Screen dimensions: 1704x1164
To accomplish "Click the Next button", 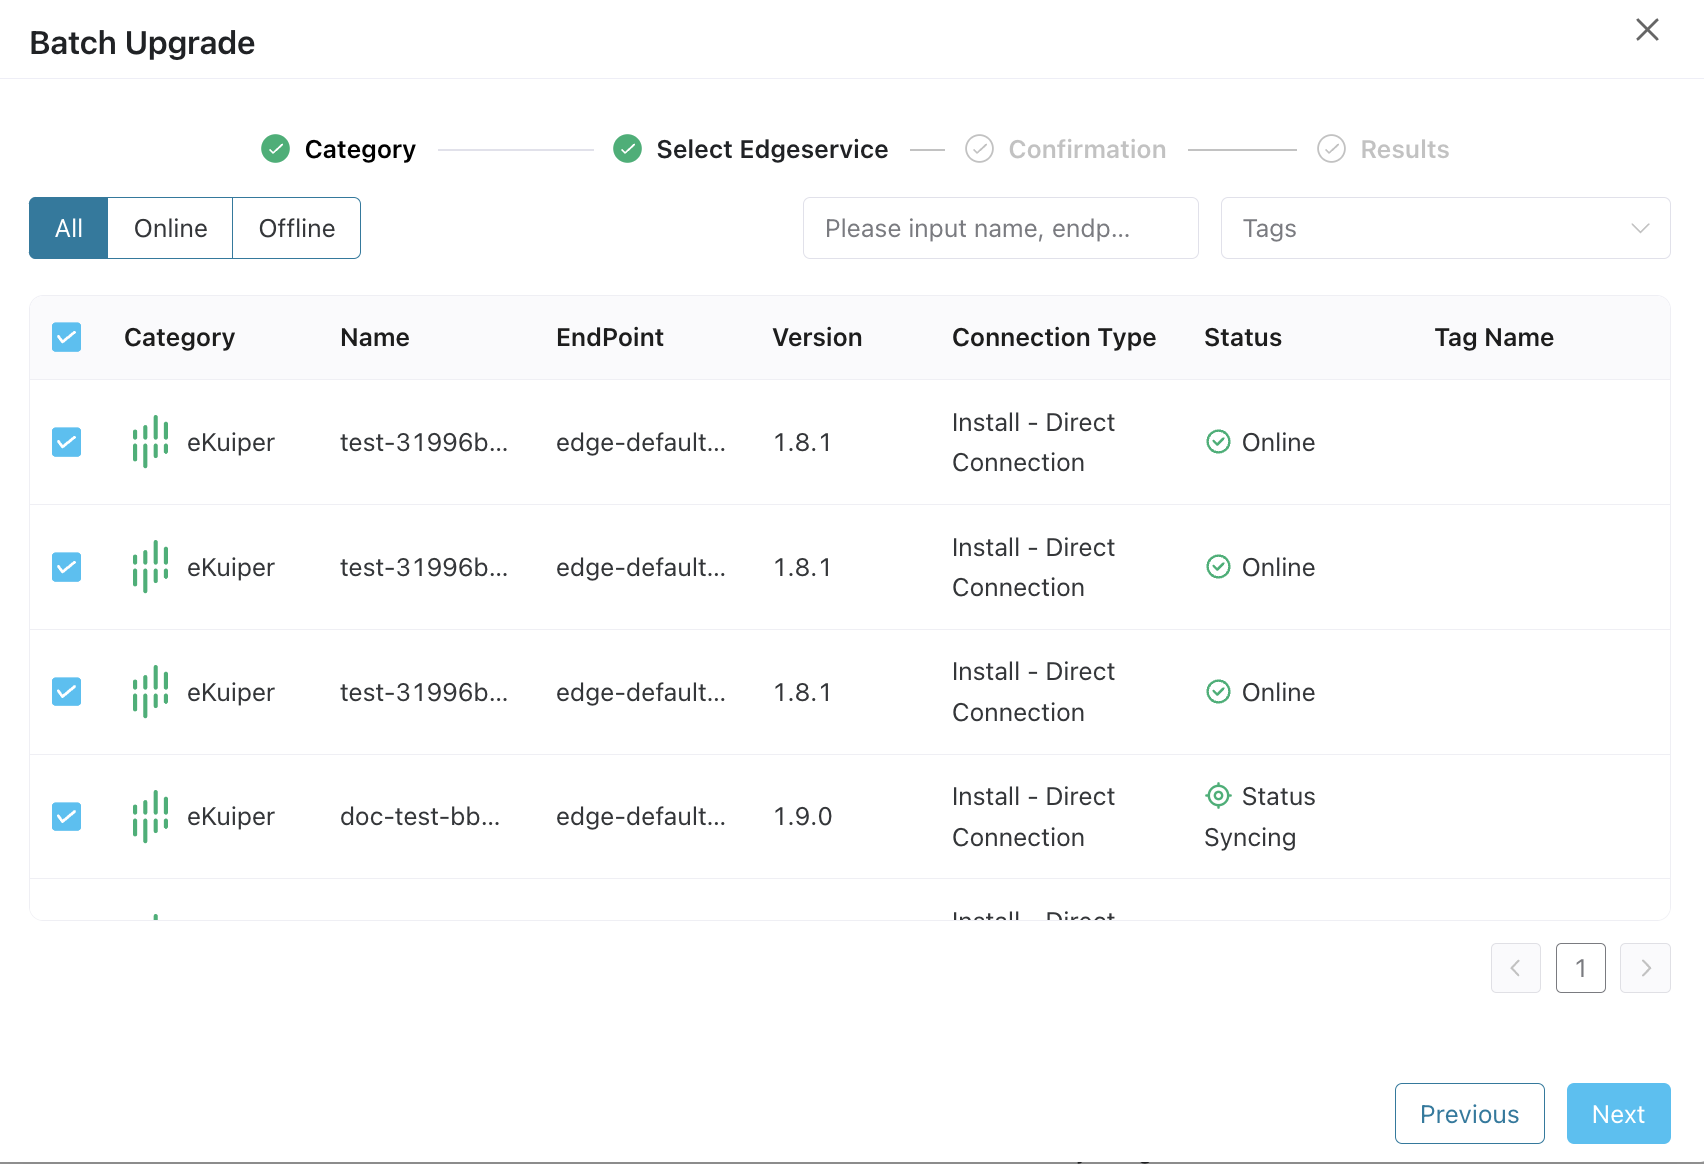I will coord(1618,1114).
